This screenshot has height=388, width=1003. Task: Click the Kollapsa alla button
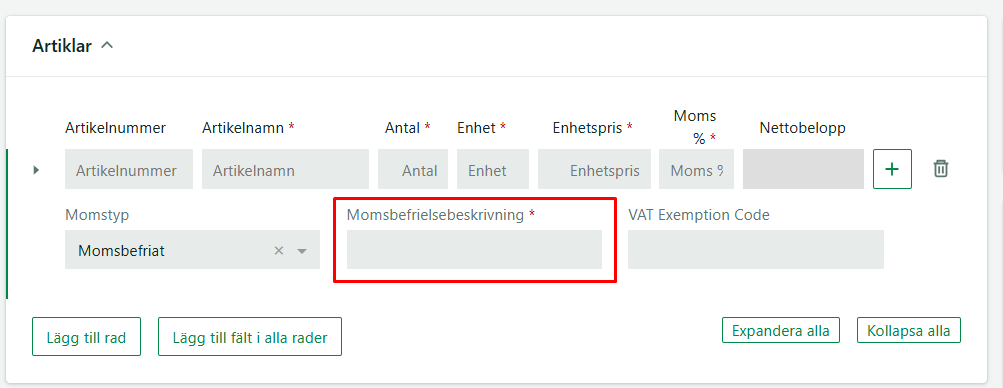click(x=909, y=330)
